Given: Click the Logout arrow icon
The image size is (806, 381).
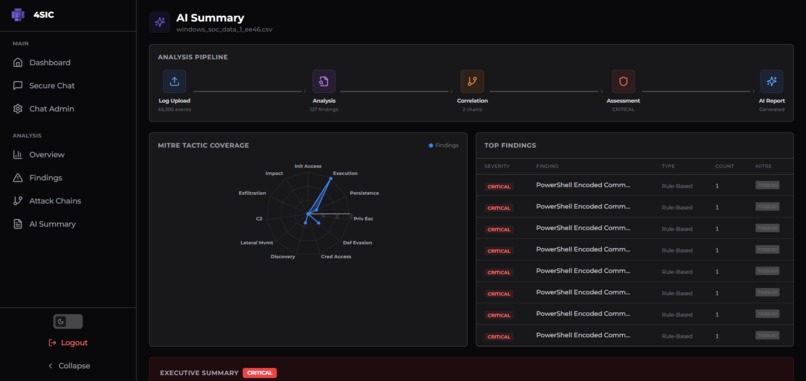Looking at the screenshot, I should coord(52,343).
